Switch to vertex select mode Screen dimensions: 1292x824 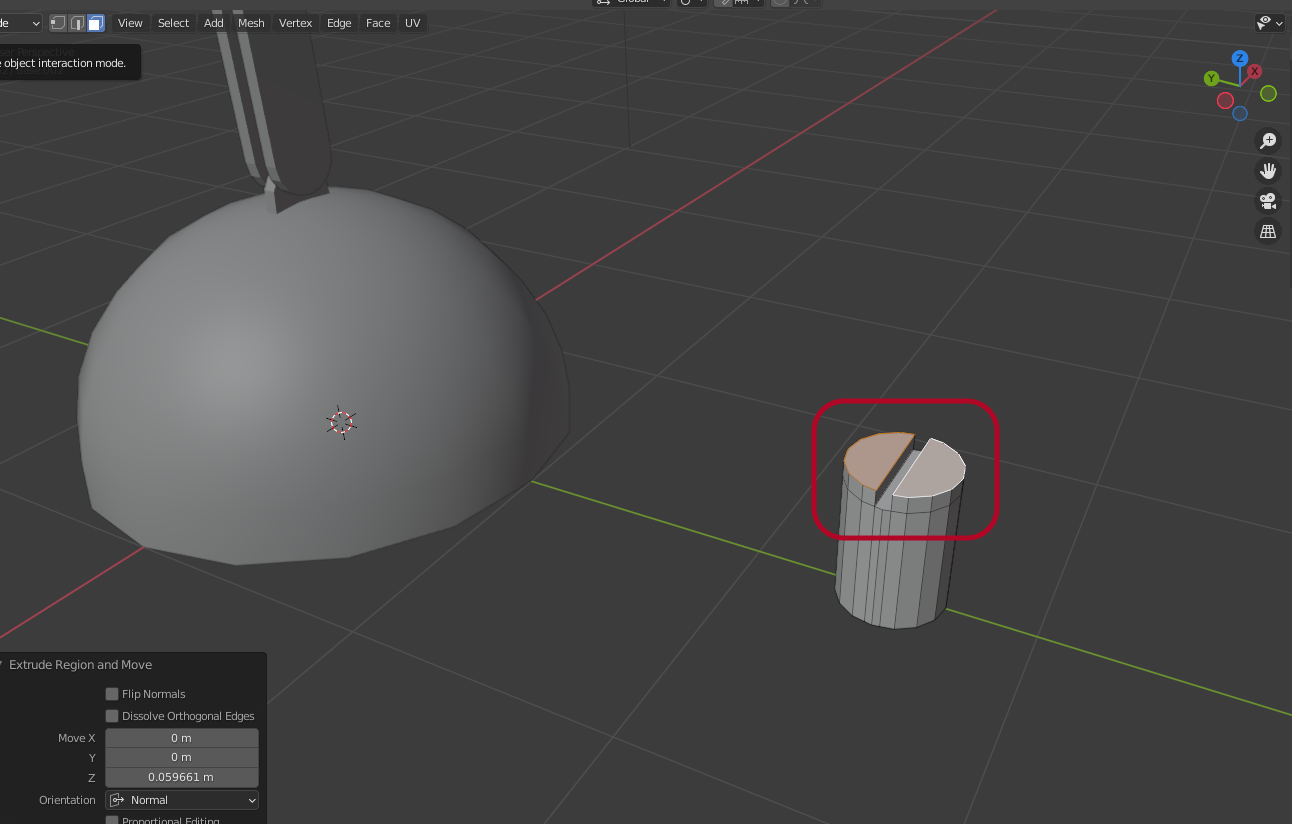[58, 23]
